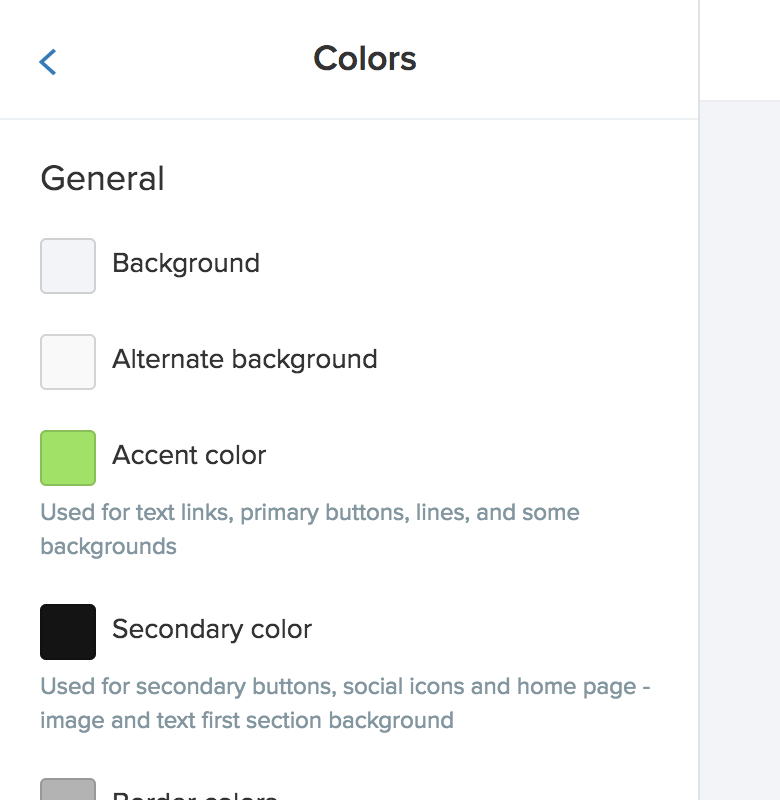
Task: Click the gray preview area beside the panel
Action: coord(740,449)
